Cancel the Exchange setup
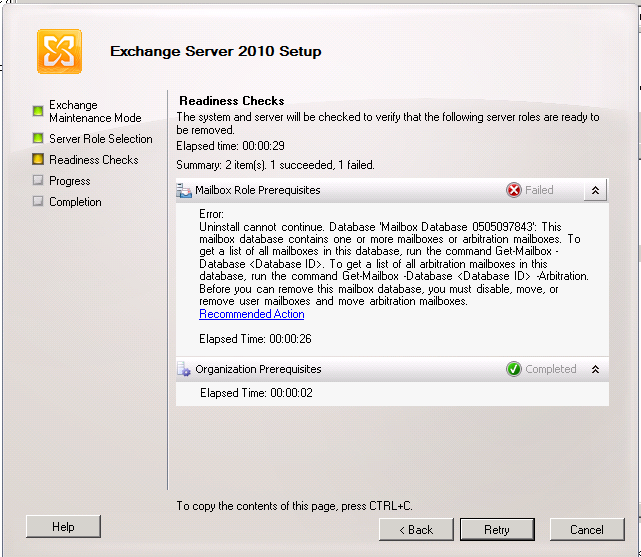641x557 pixels. [587, 530]
